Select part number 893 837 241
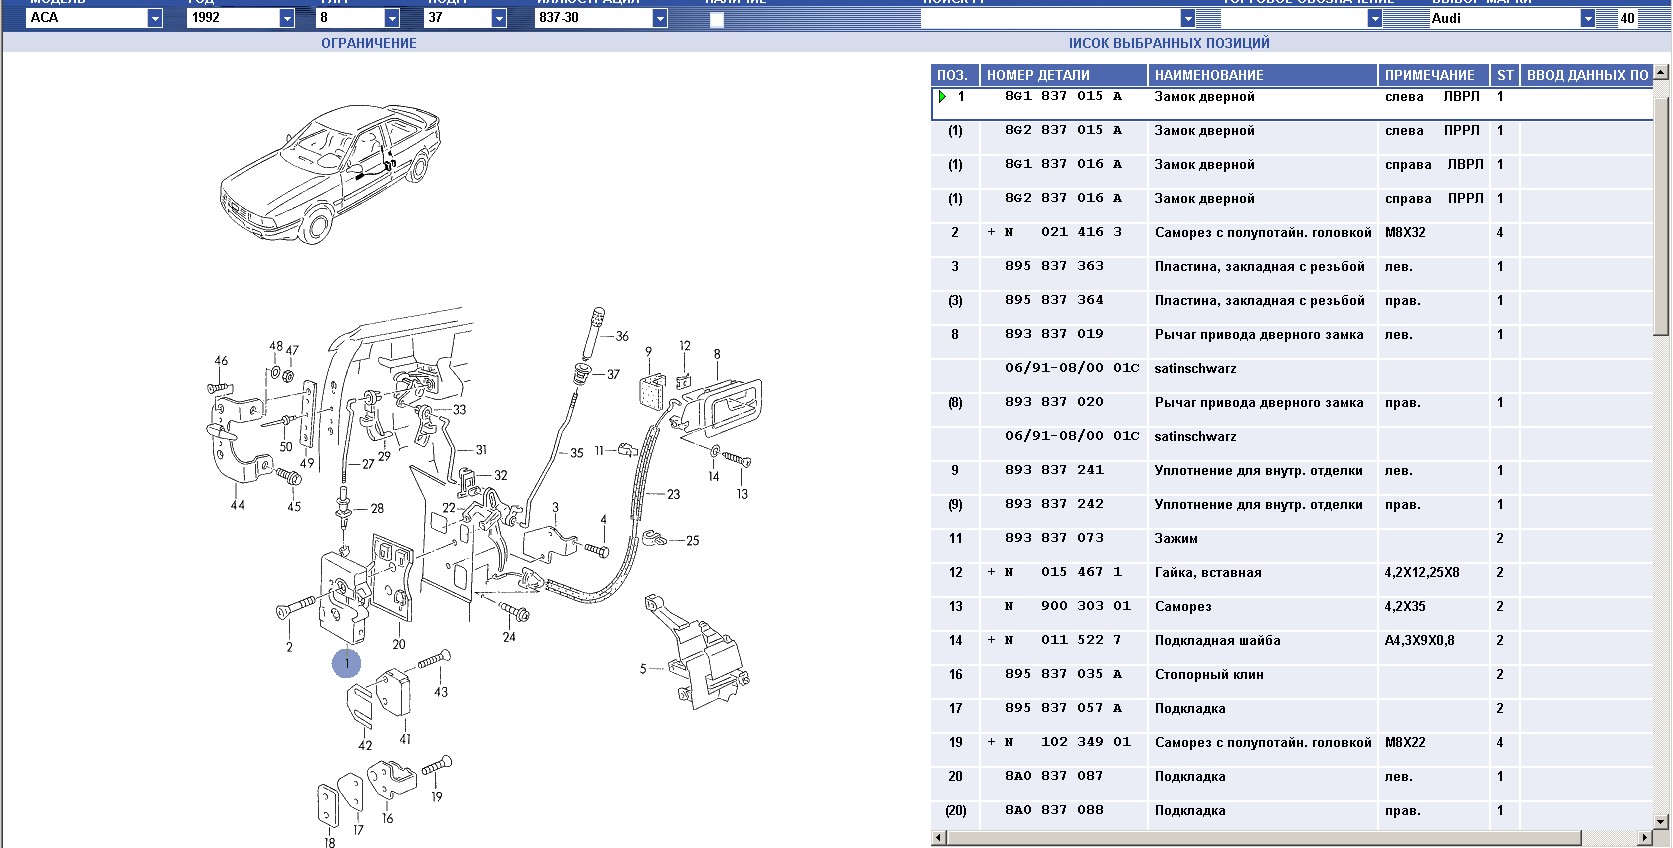Image resolution: width=1673 pixels, height=848 pixels. pyautogui.click(x=1054, y=471)
